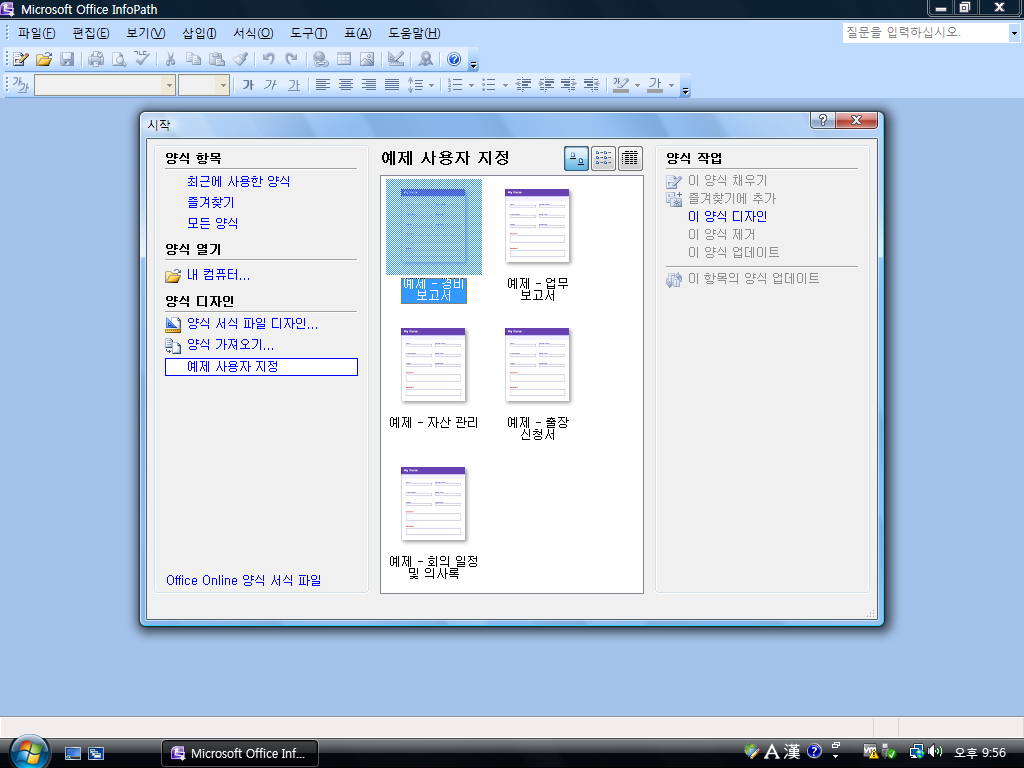Open the font size combo box
Viewport: 1024px width, 768px height.
[204, 85]
